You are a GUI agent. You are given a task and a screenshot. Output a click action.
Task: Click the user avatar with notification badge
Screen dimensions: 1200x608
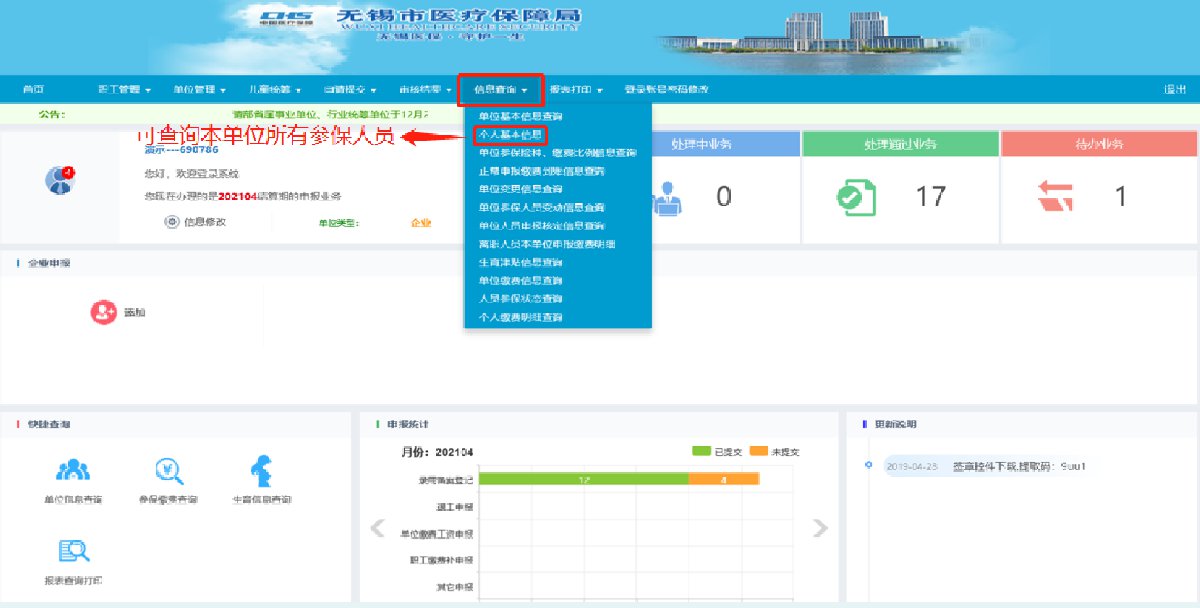click(x=59, y=180)
